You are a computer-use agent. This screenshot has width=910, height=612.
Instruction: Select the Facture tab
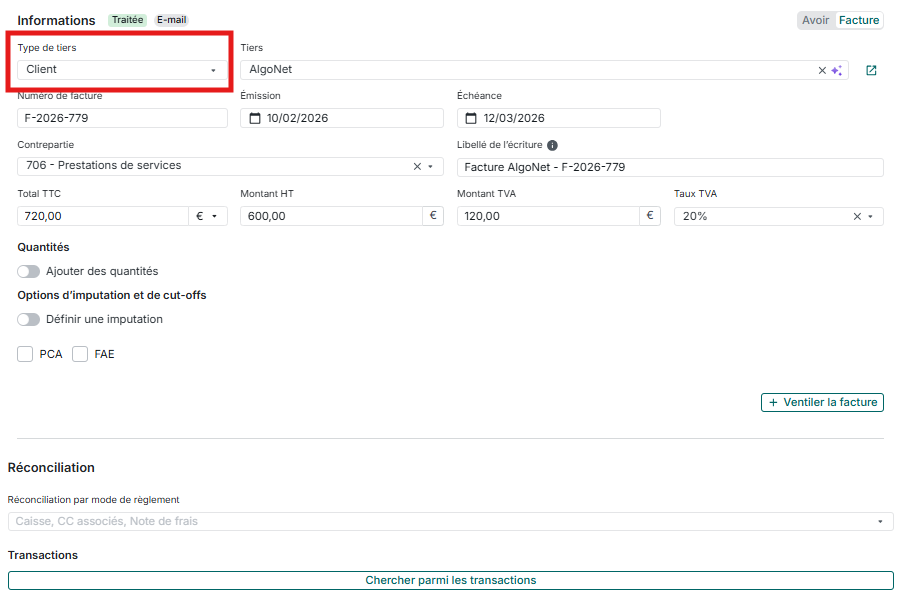pos(859,20)
